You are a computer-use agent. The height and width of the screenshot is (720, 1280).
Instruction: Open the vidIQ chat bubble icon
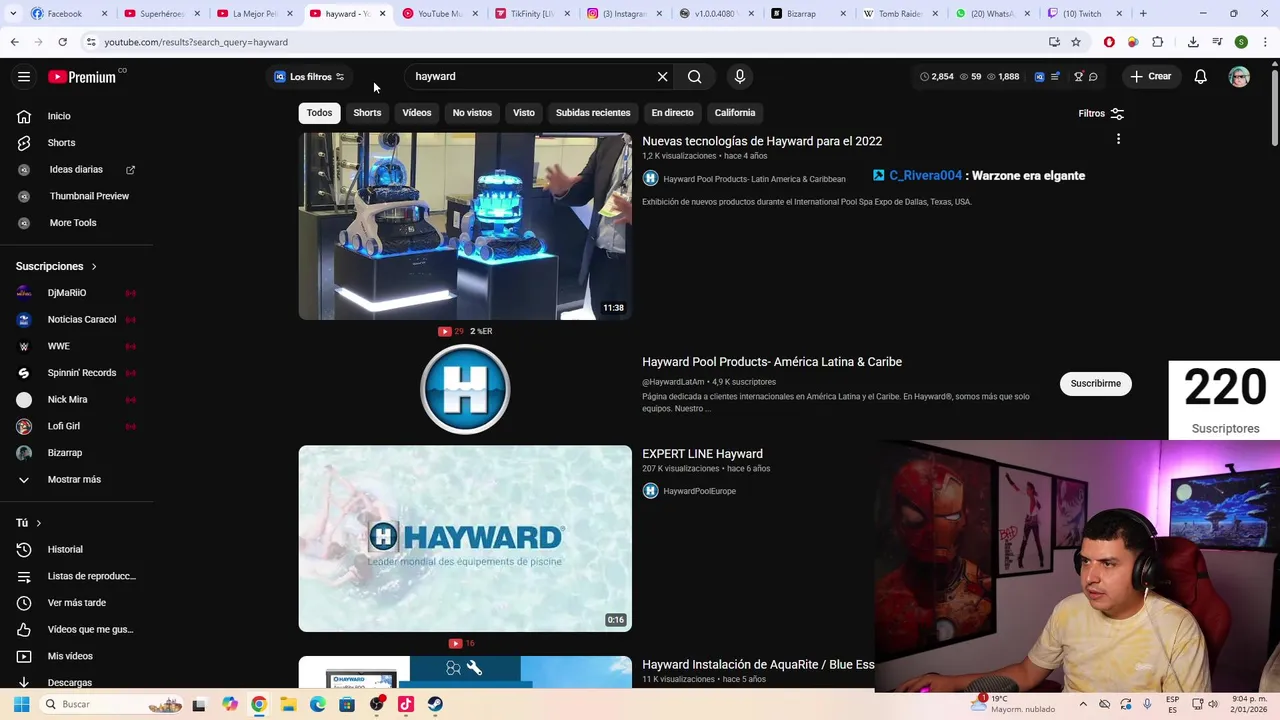pyautogui.click(x=1093, y=77)
